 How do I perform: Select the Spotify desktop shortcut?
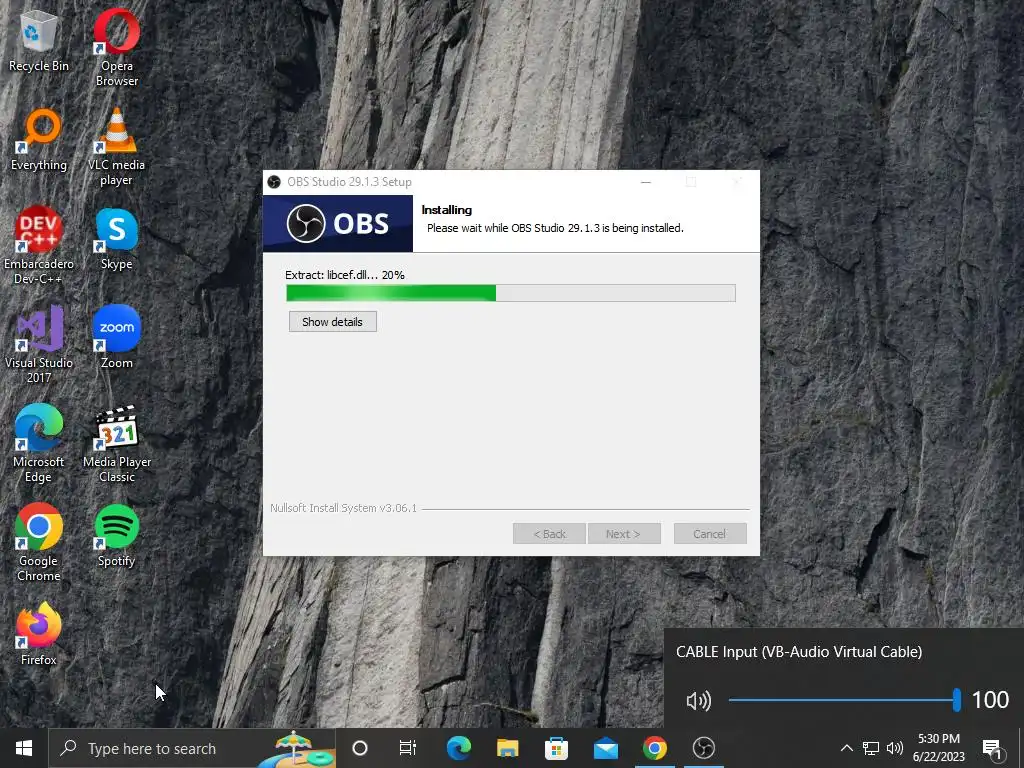click(x=116, y=536)
